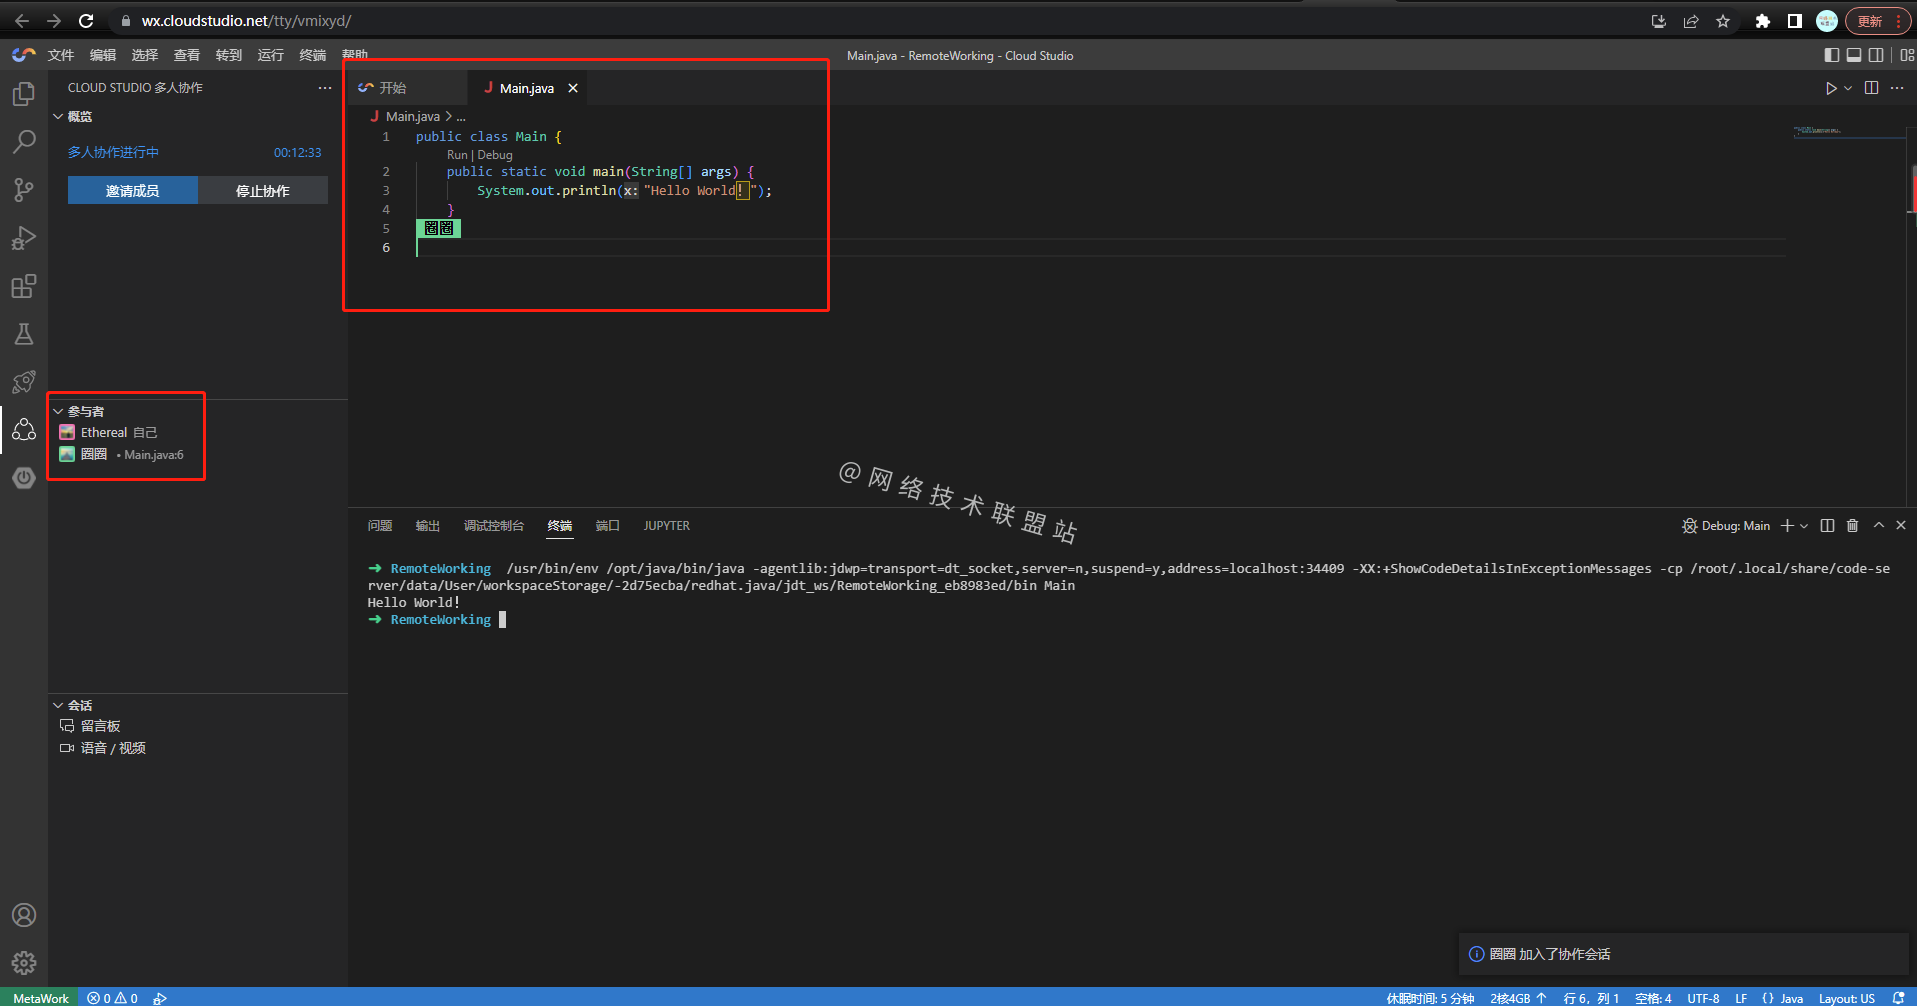Close the bottom panel with X
This screenshot has width=1917, height=1006.
(1901, 525)
